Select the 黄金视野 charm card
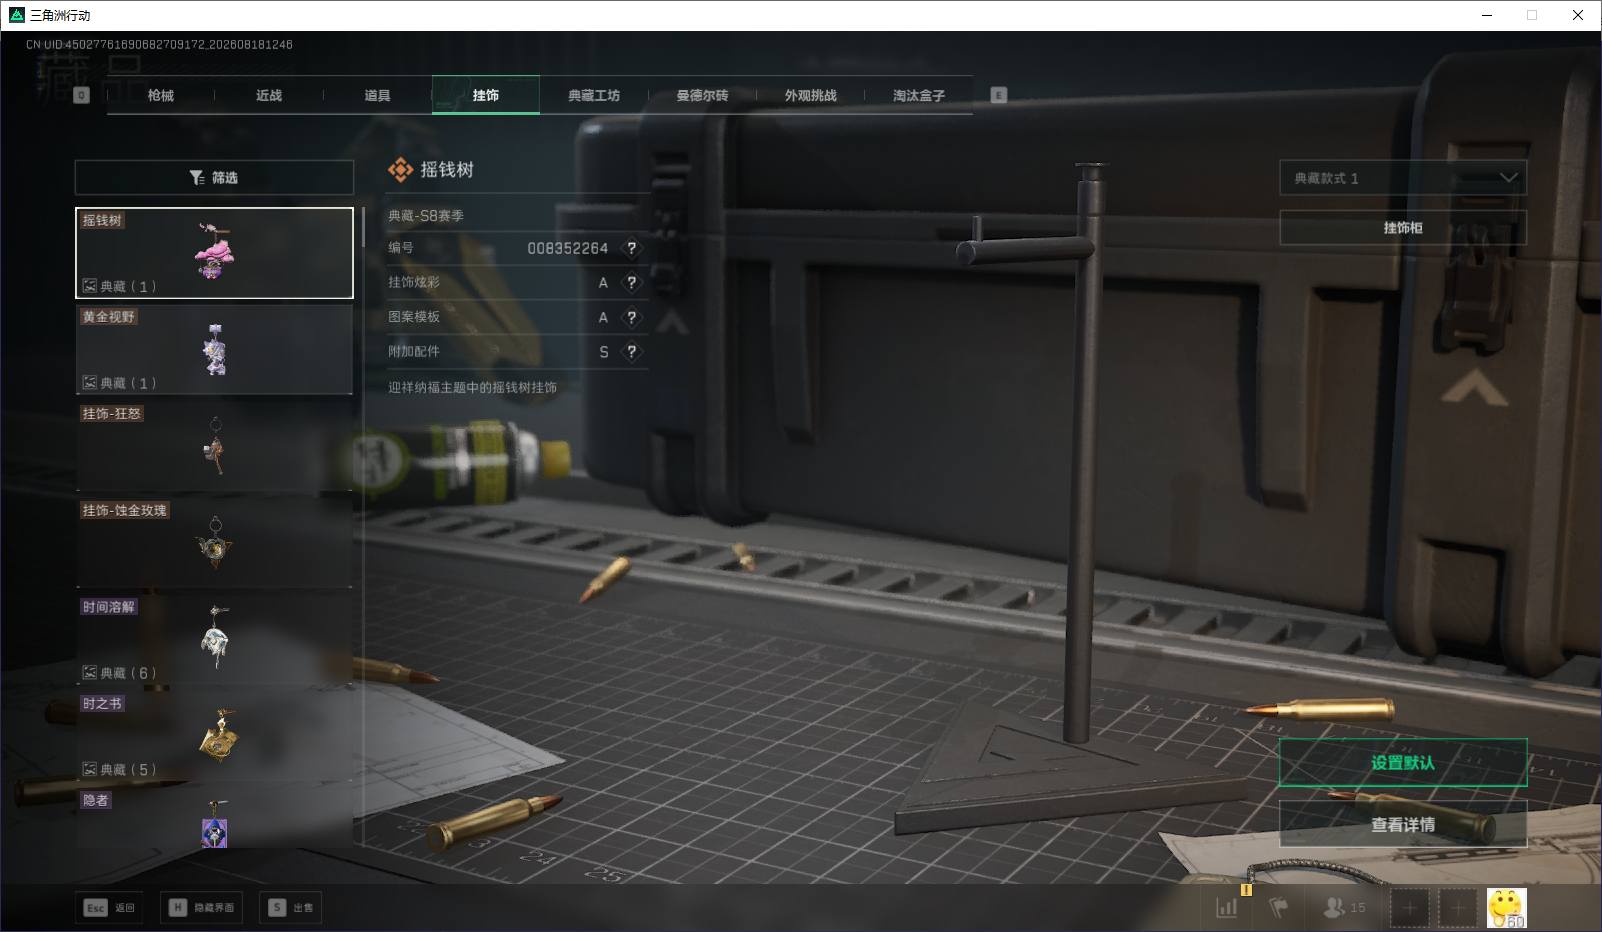Screen dimensions: 1602x932 (214, 350)
